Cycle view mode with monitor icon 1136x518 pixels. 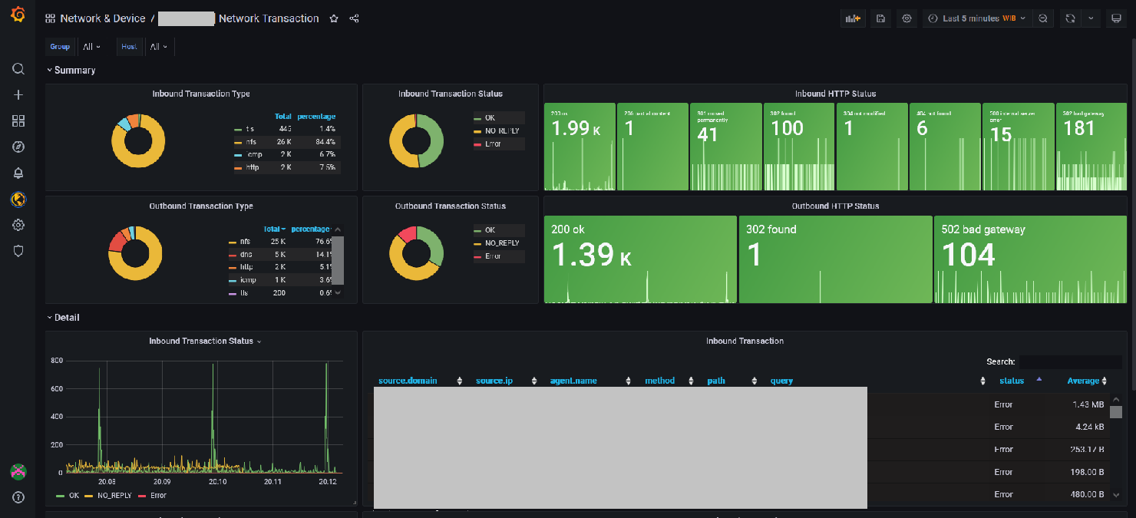point(1116,19)
